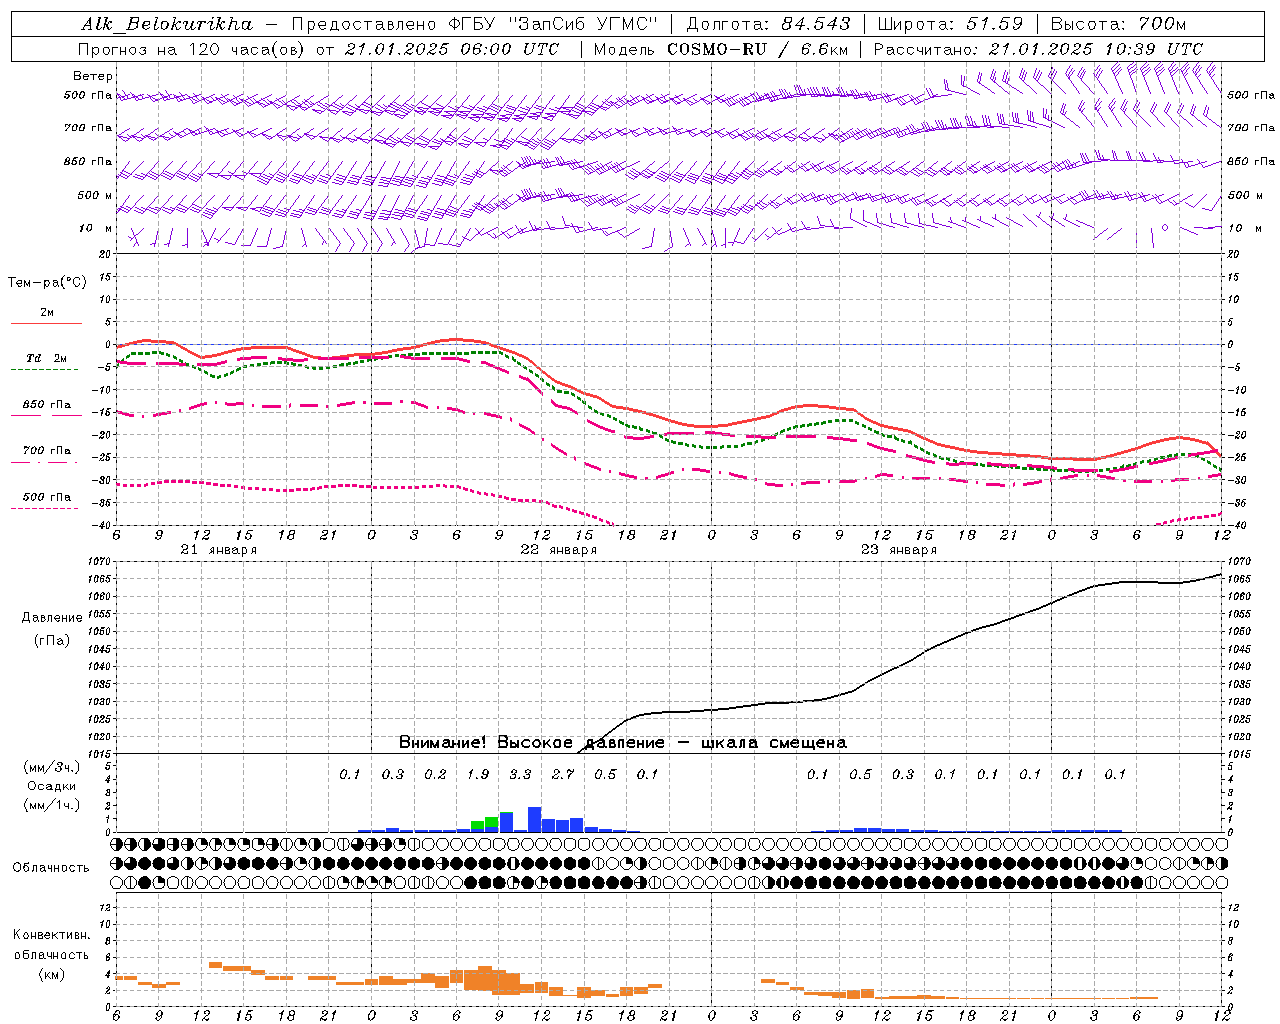Select the model label COSMO-RU / 6.6км
This screenshot has width=1280, height=1024.
pos(757,49)
